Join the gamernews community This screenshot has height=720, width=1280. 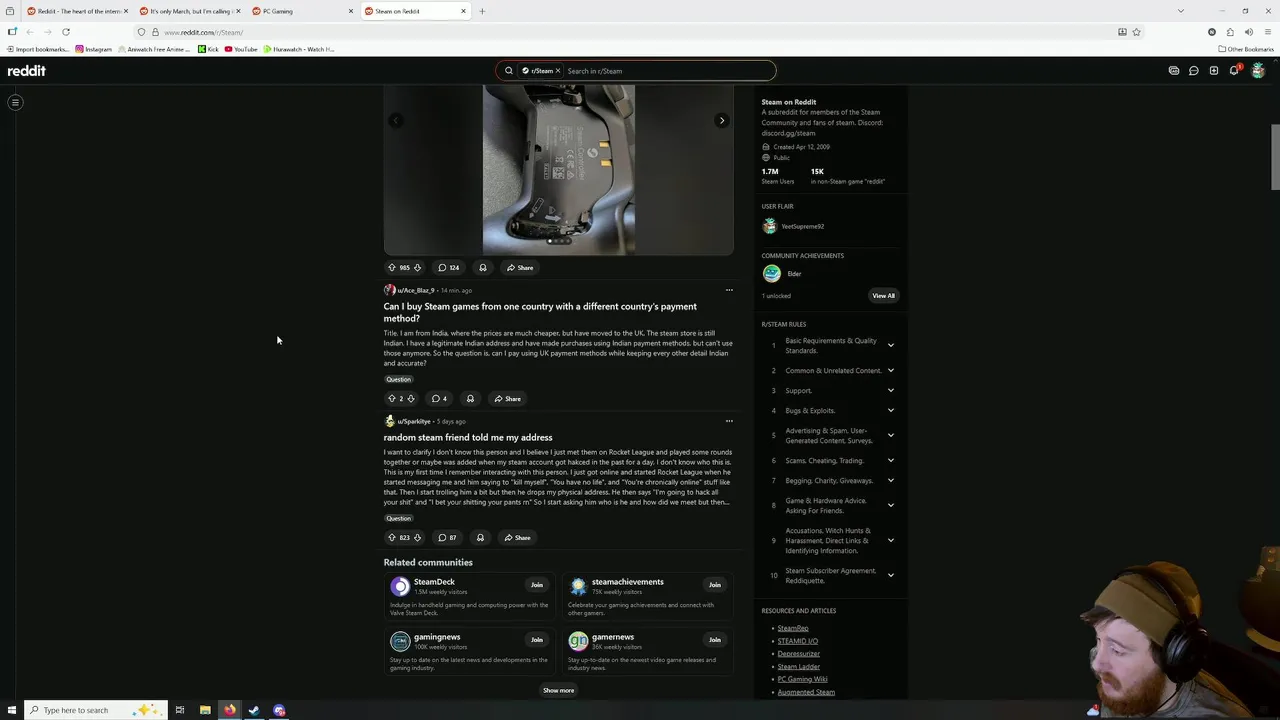click(x=715, y=640)
